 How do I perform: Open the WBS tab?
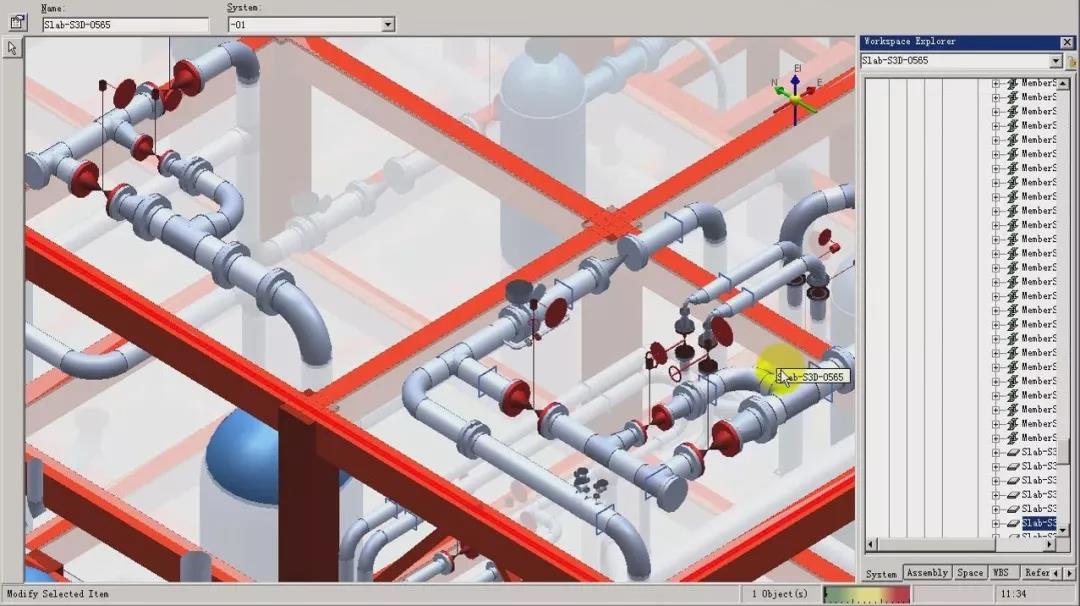tap(1000, 573)
